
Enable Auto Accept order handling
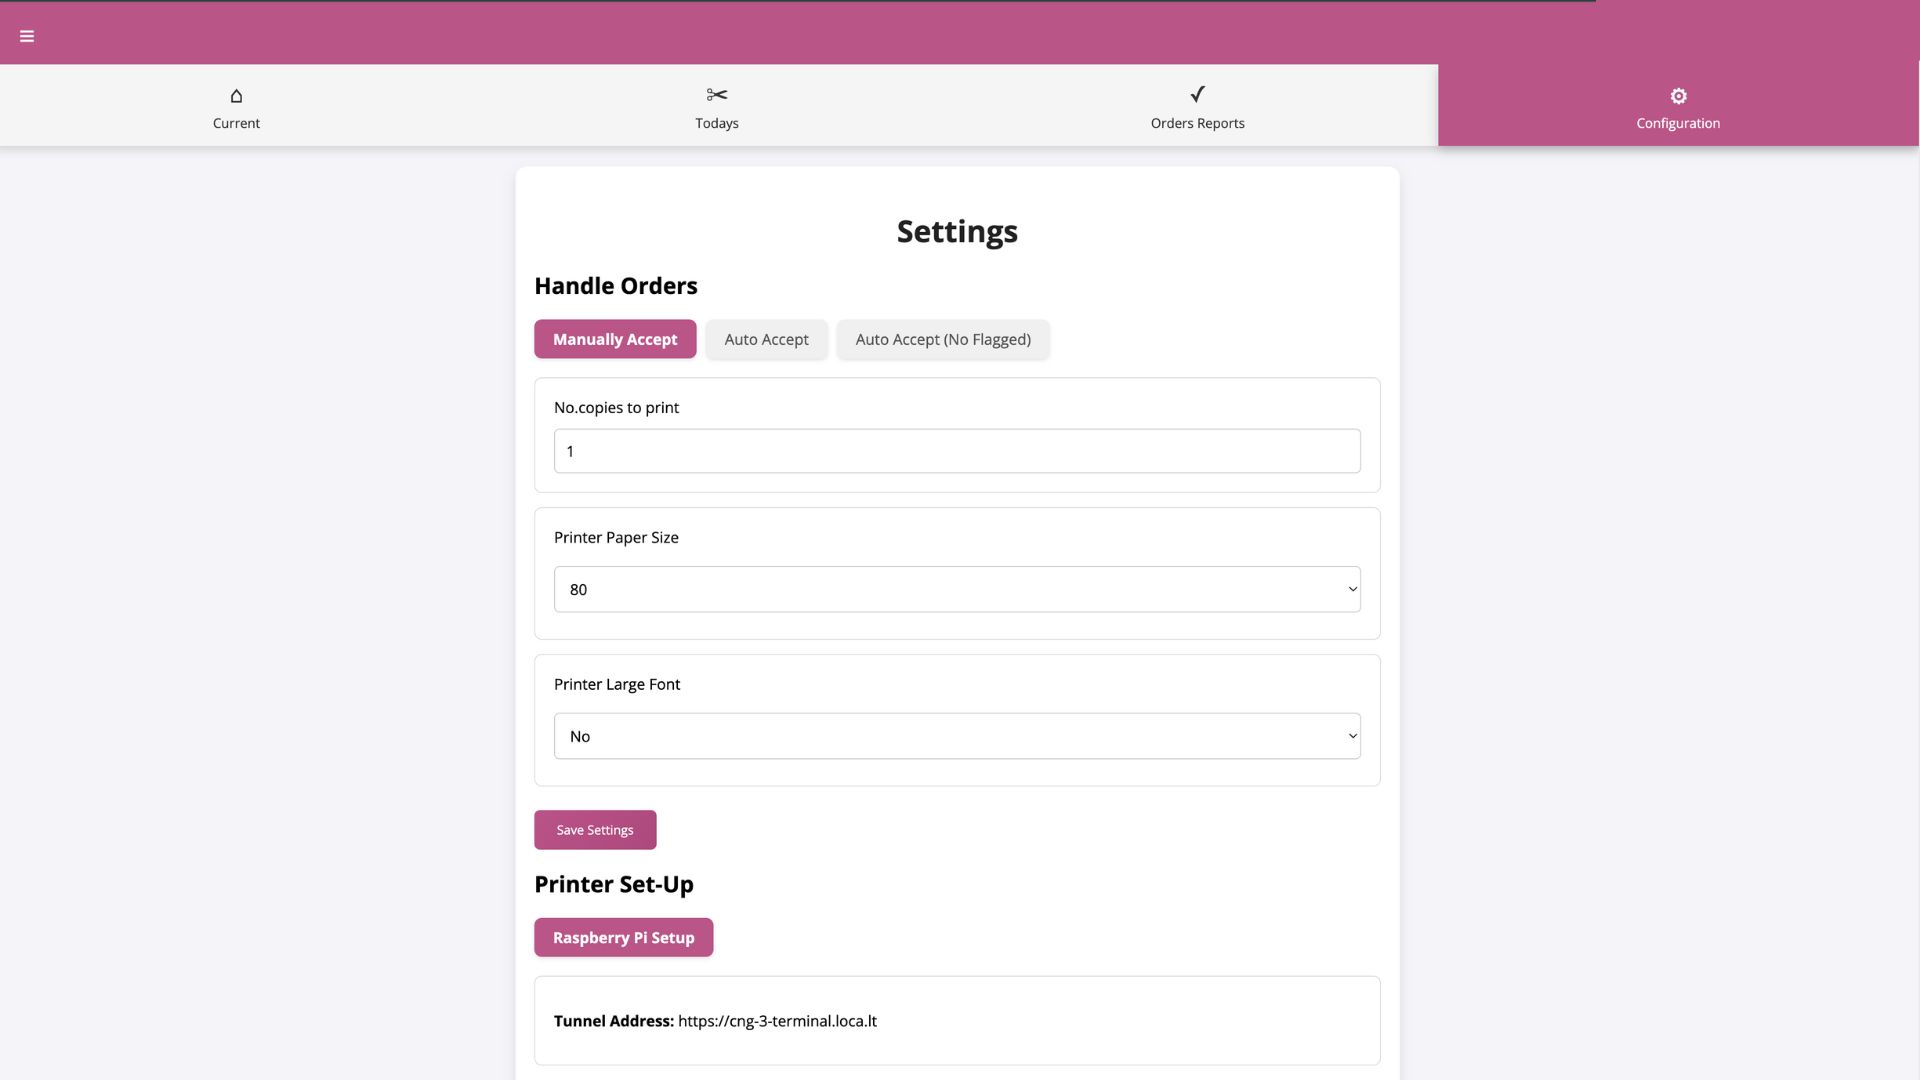pyautogui.click(x=766, y=339)
